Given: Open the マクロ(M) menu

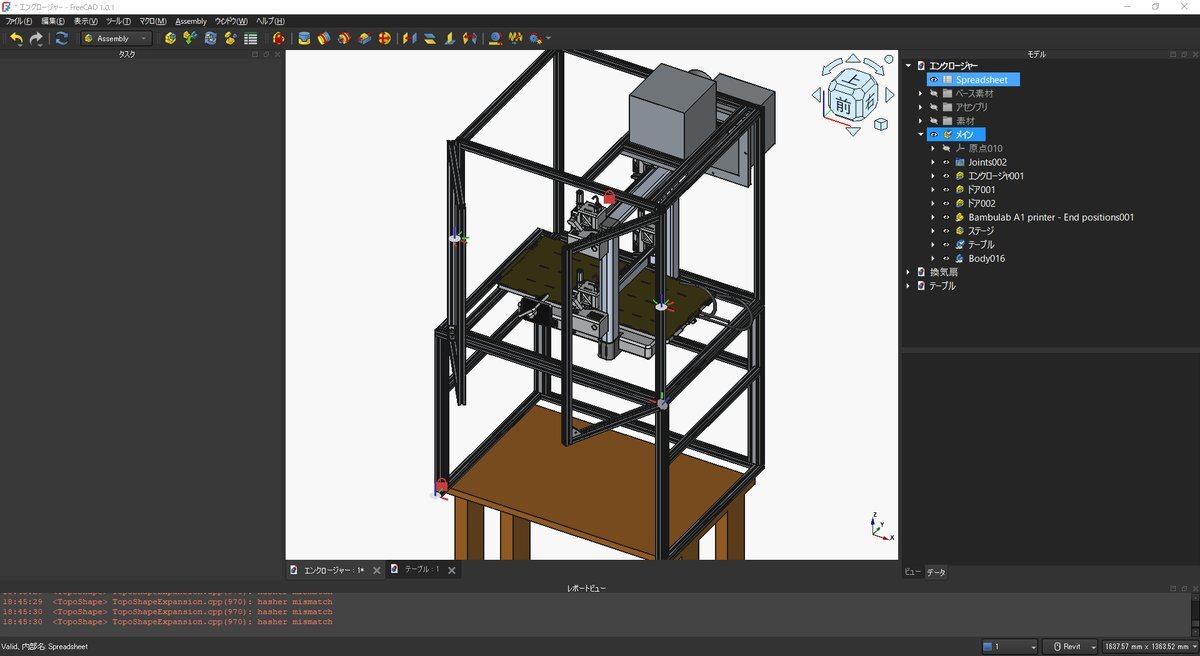Looking at the screenshot, I should click(153, 21).
